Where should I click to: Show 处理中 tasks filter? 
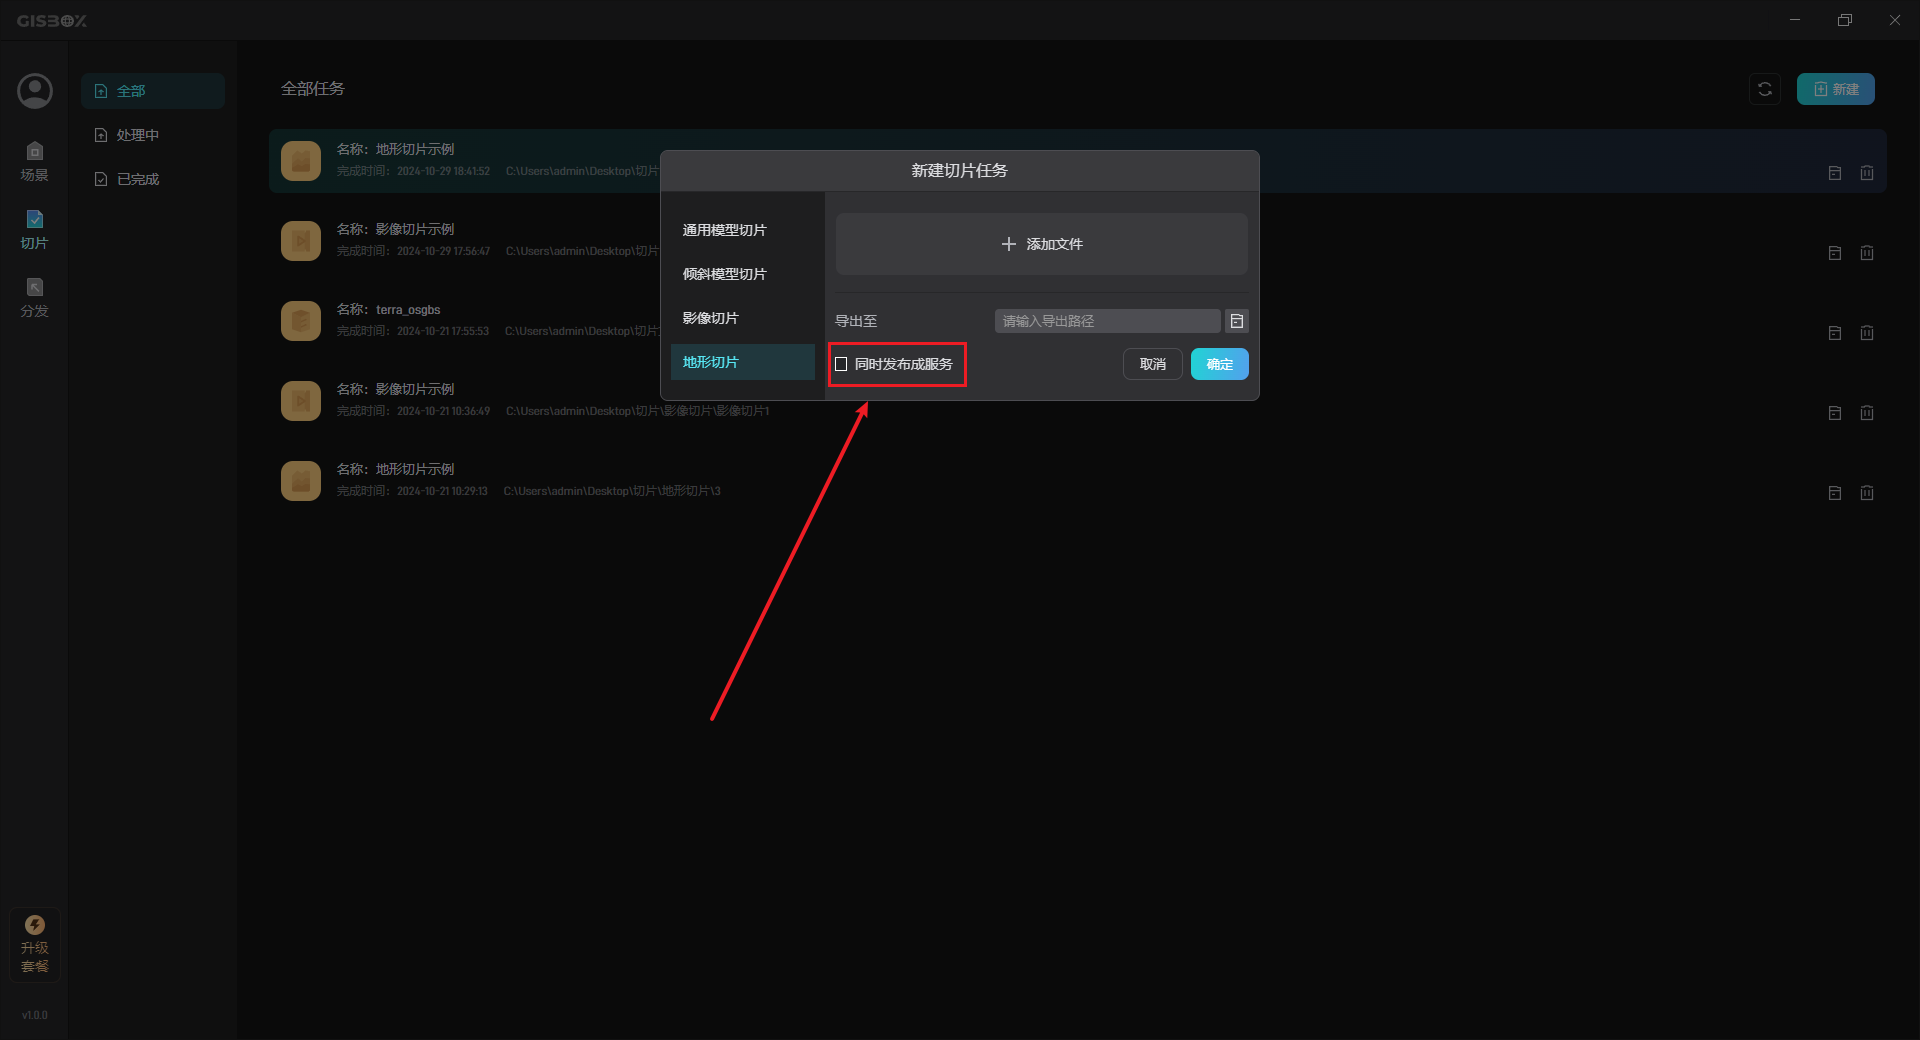click(153, 135)
